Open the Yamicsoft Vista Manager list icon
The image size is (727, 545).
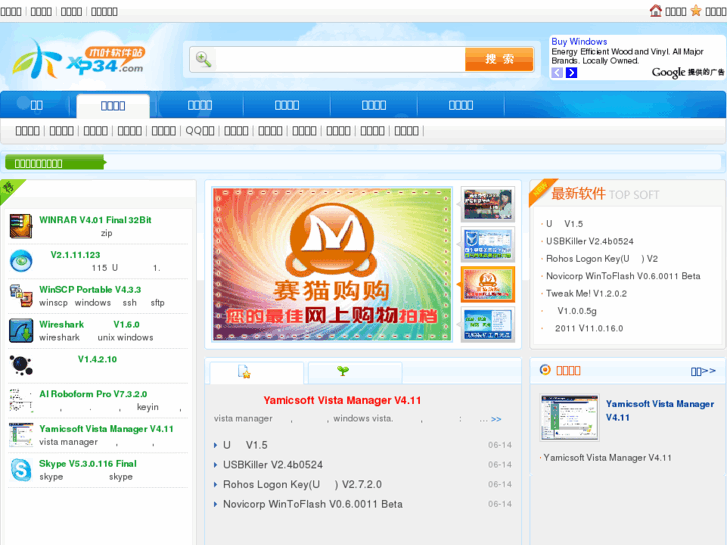click(21, 435)
